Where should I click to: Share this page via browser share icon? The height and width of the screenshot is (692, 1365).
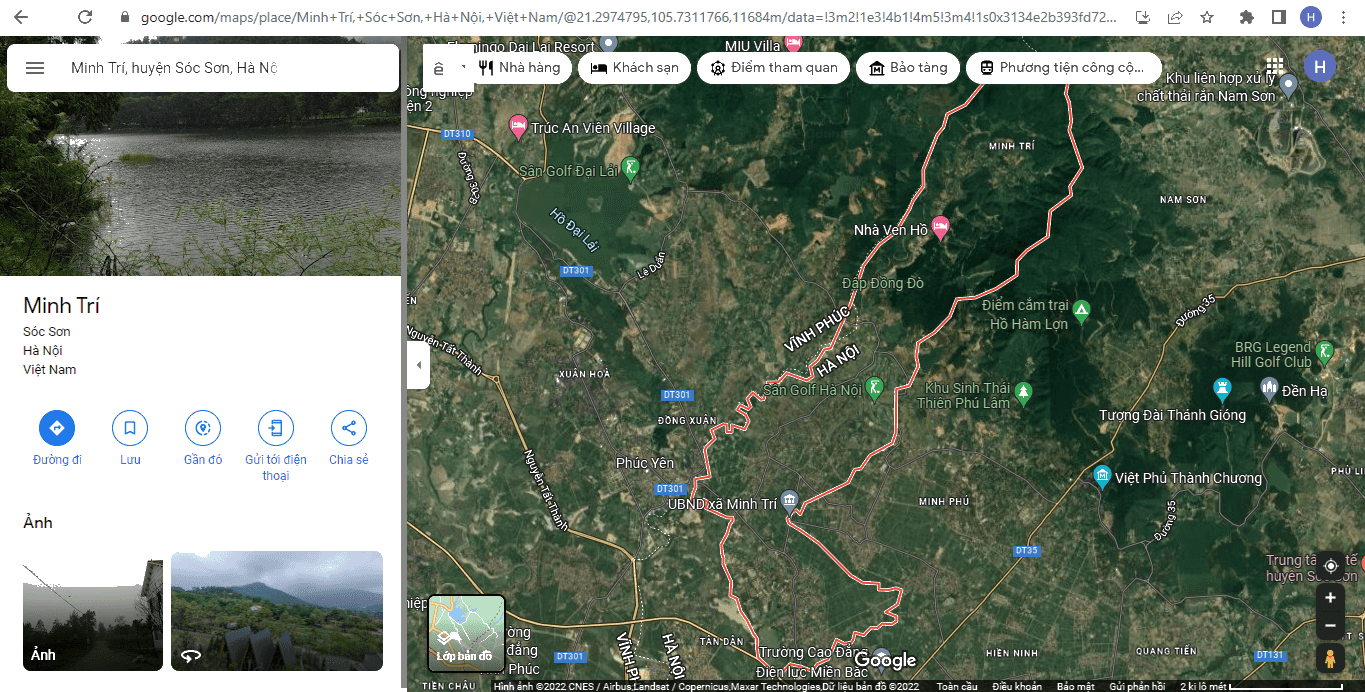1175,17
